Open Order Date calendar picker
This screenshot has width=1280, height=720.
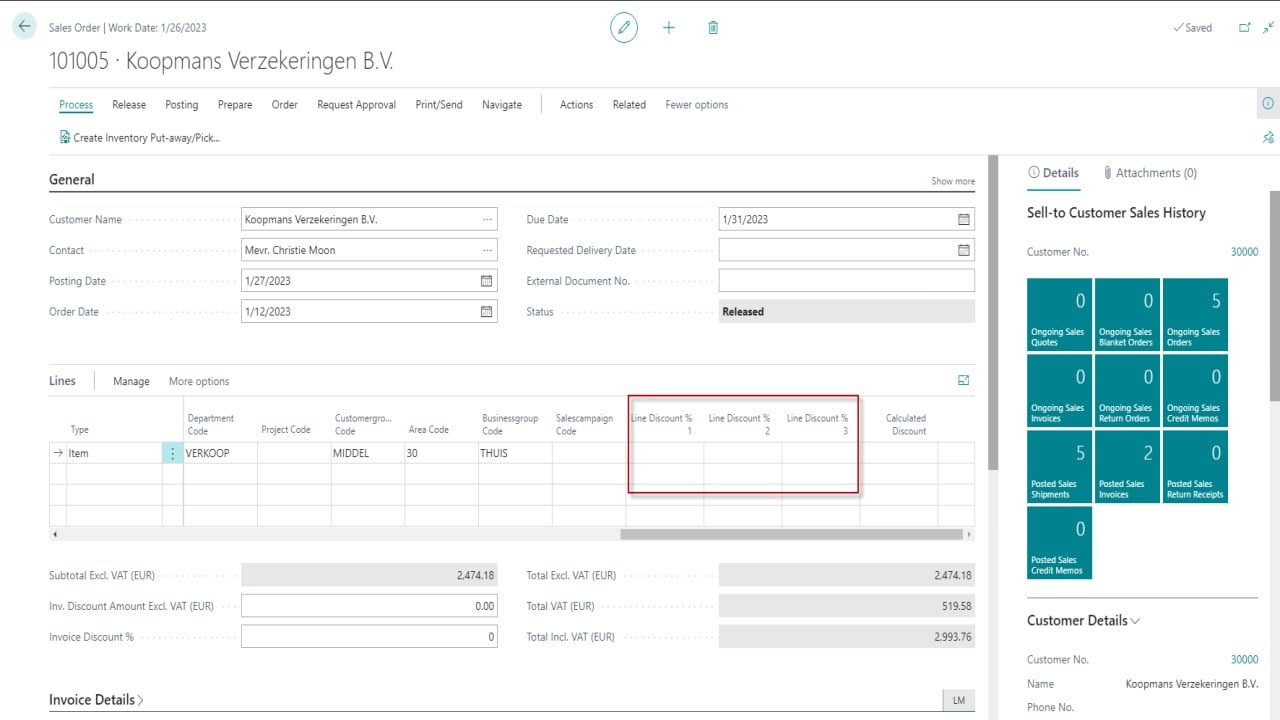click(x=487, y=312)
